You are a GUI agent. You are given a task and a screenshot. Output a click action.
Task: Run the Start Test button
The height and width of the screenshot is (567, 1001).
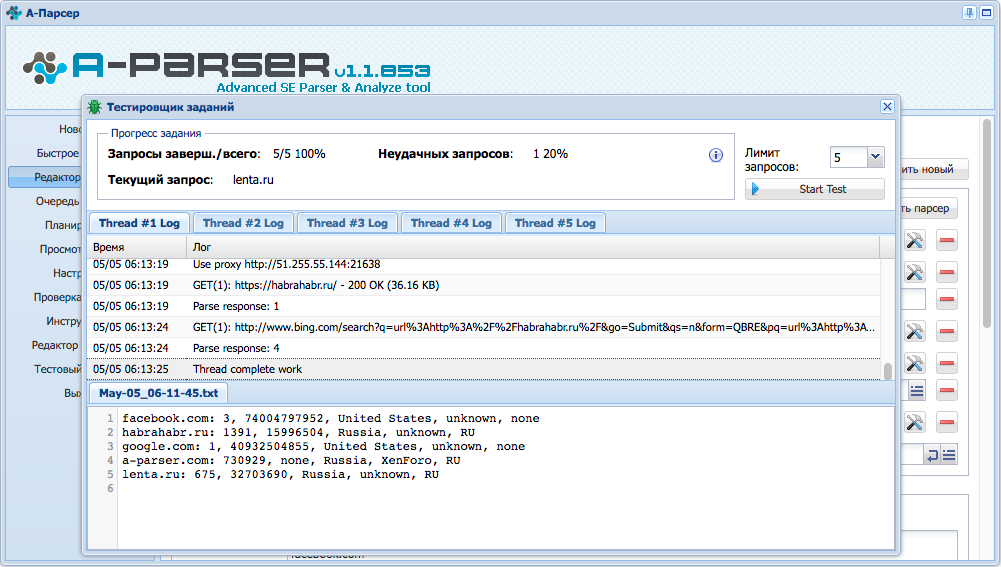coord(815,189)
